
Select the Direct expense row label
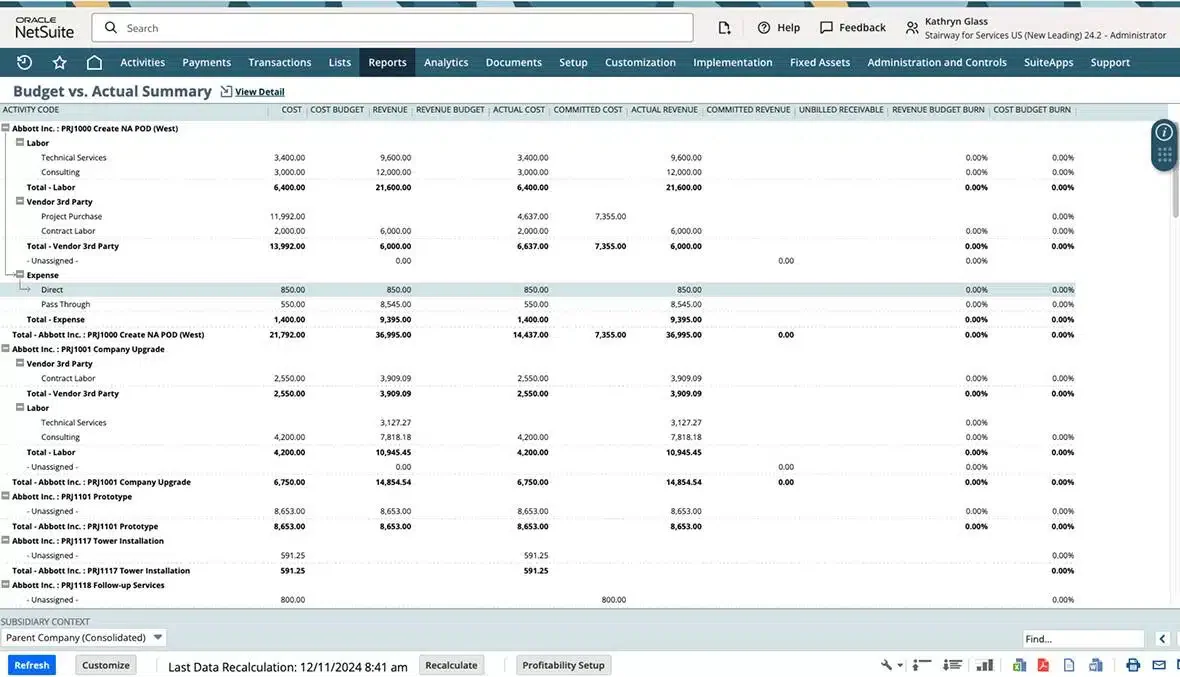click(x=52, y=290)
